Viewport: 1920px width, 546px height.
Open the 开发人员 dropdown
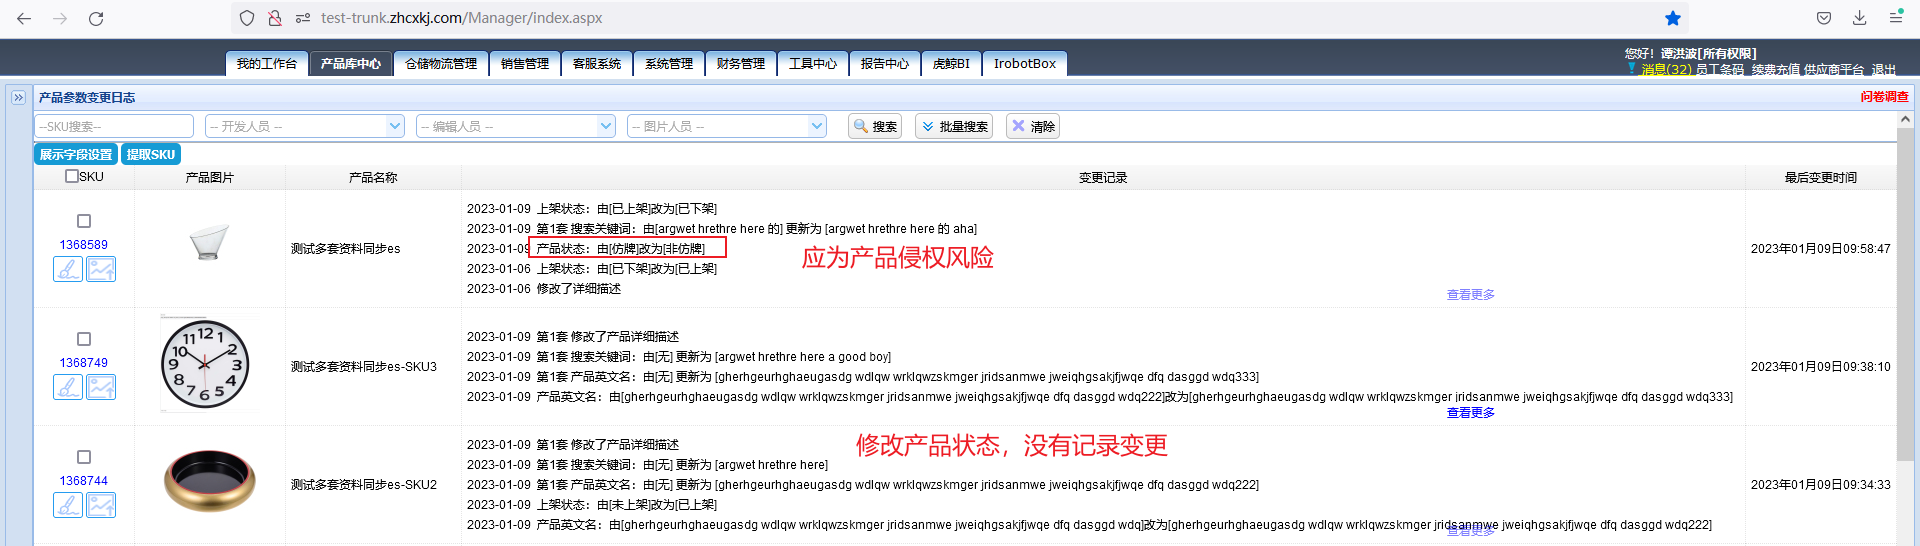point(304,126)
